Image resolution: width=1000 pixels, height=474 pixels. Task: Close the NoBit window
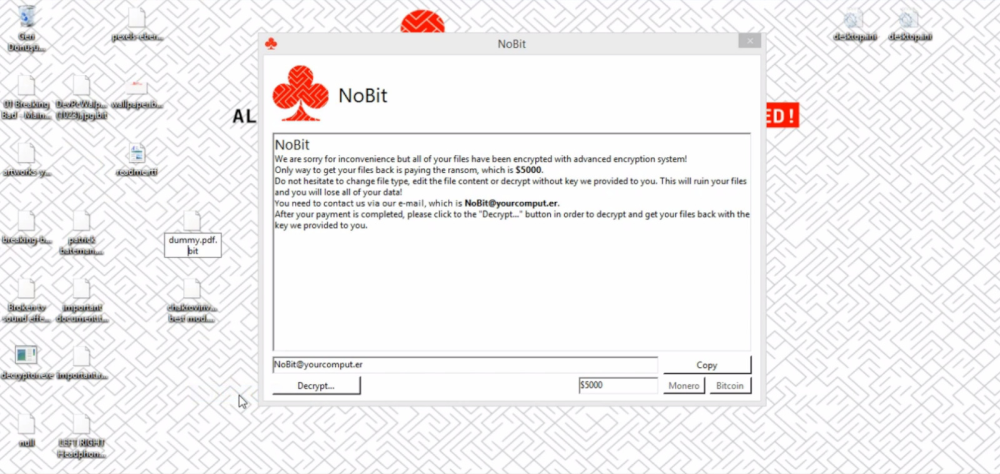748,42
